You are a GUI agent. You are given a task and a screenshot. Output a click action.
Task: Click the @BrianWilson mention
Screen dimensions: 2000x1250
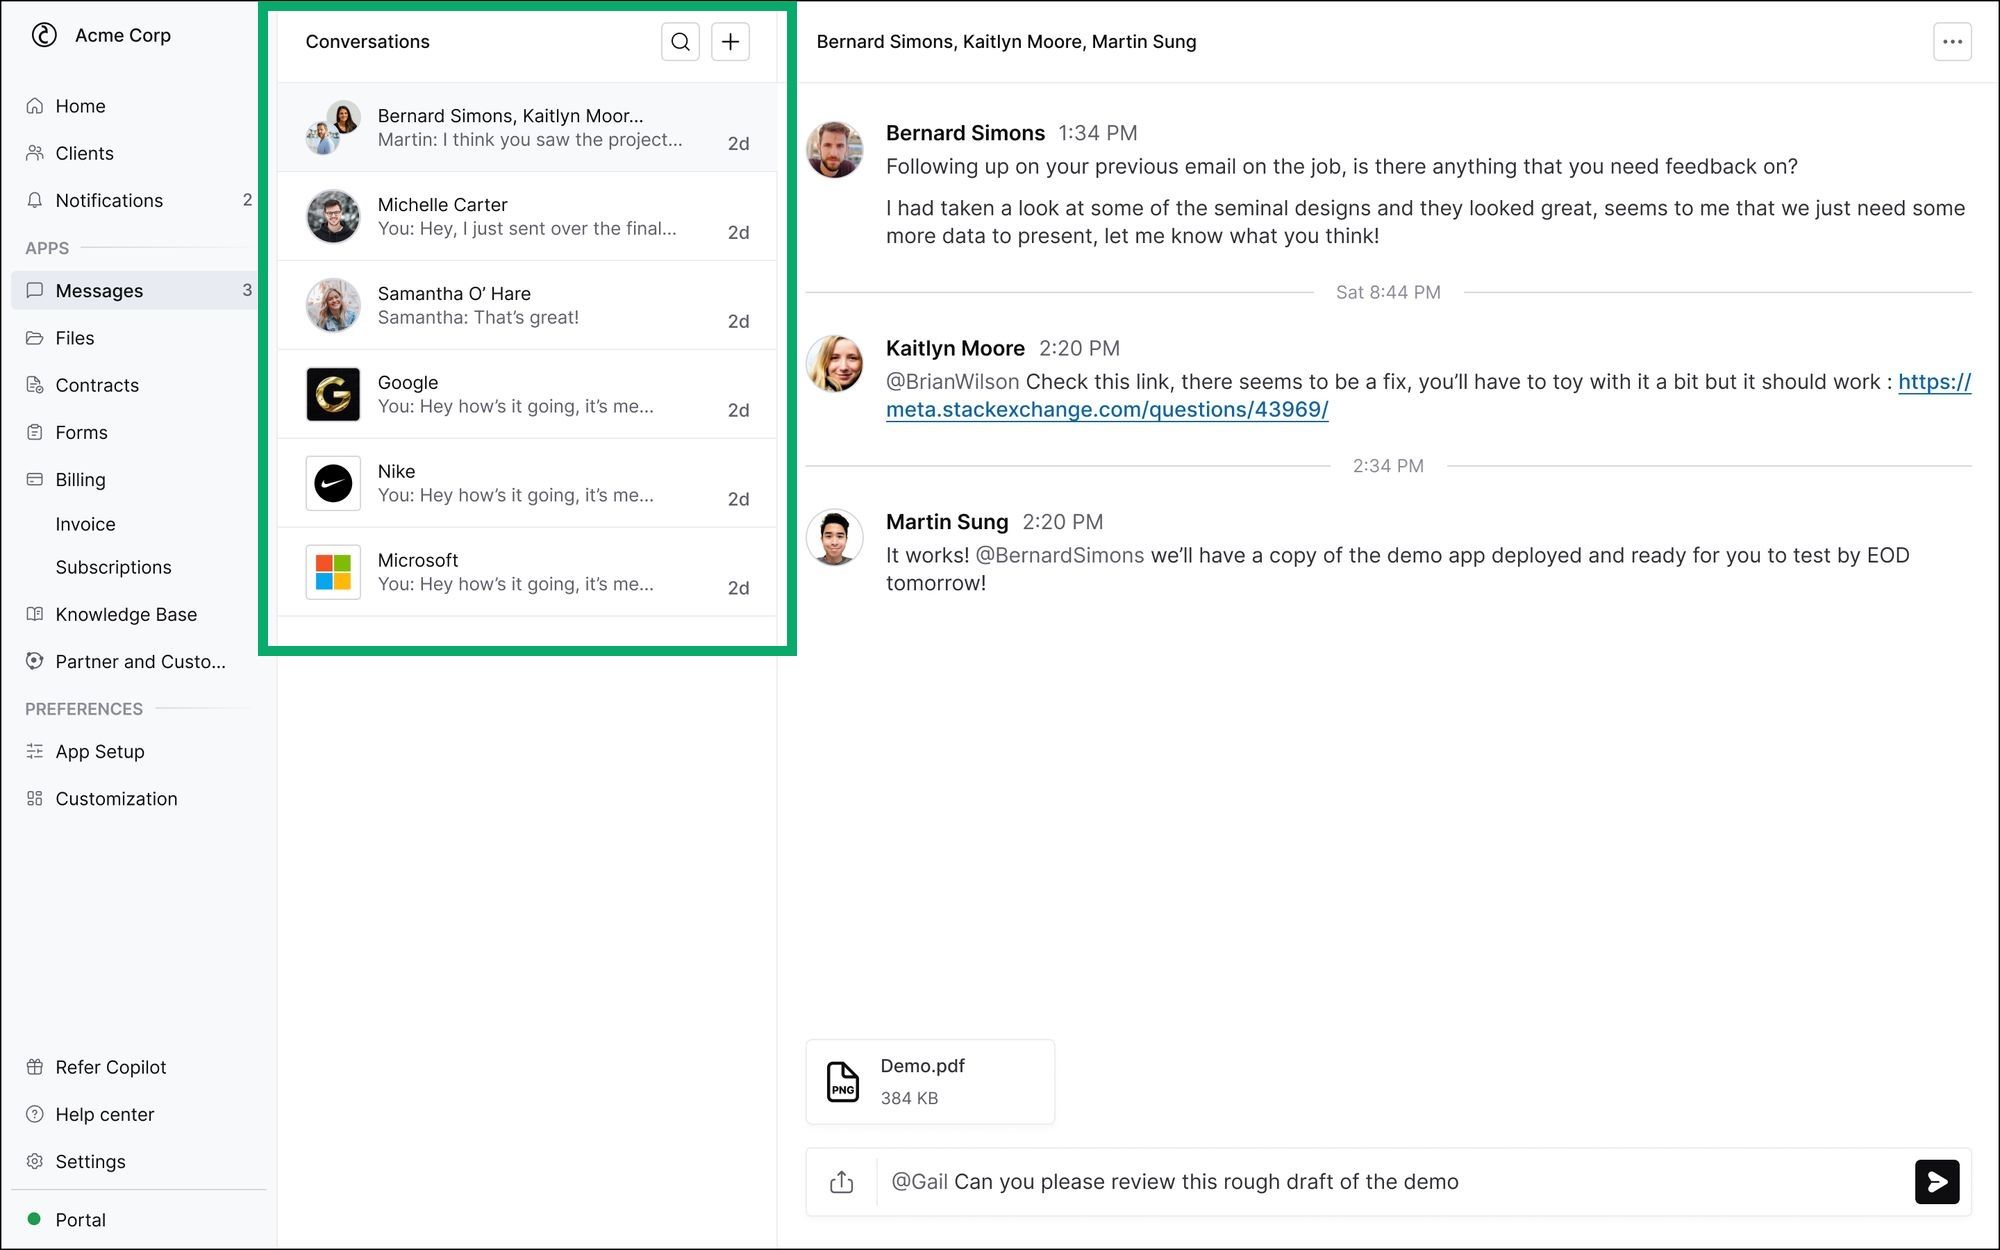point(952,382)
